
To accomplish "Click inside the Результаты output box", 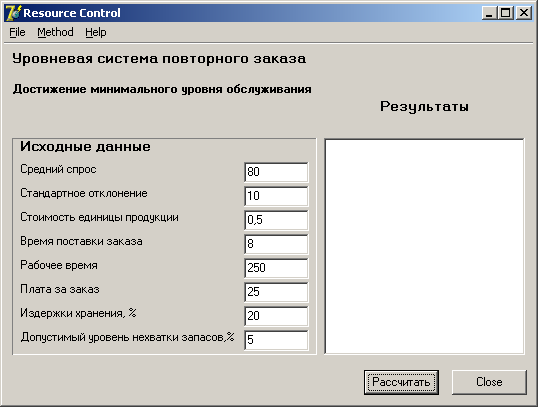I will coord(424,246).
